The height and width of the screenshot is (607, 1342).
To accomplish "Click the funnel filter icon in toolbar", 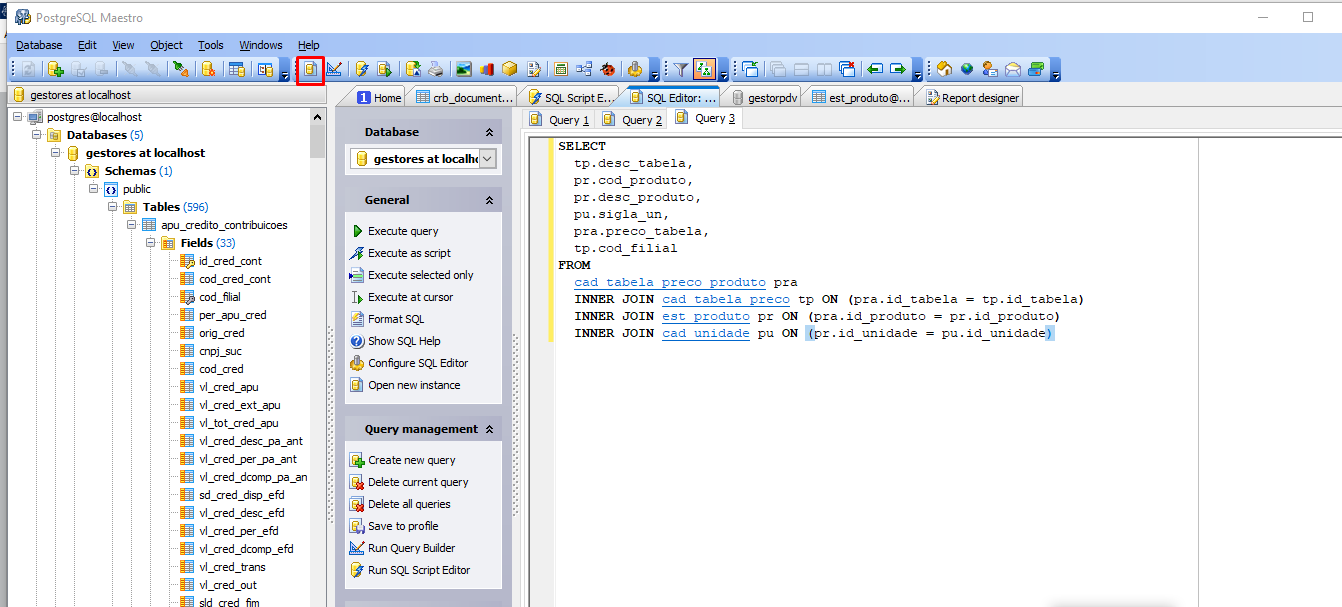I will (x=680, y=69).
